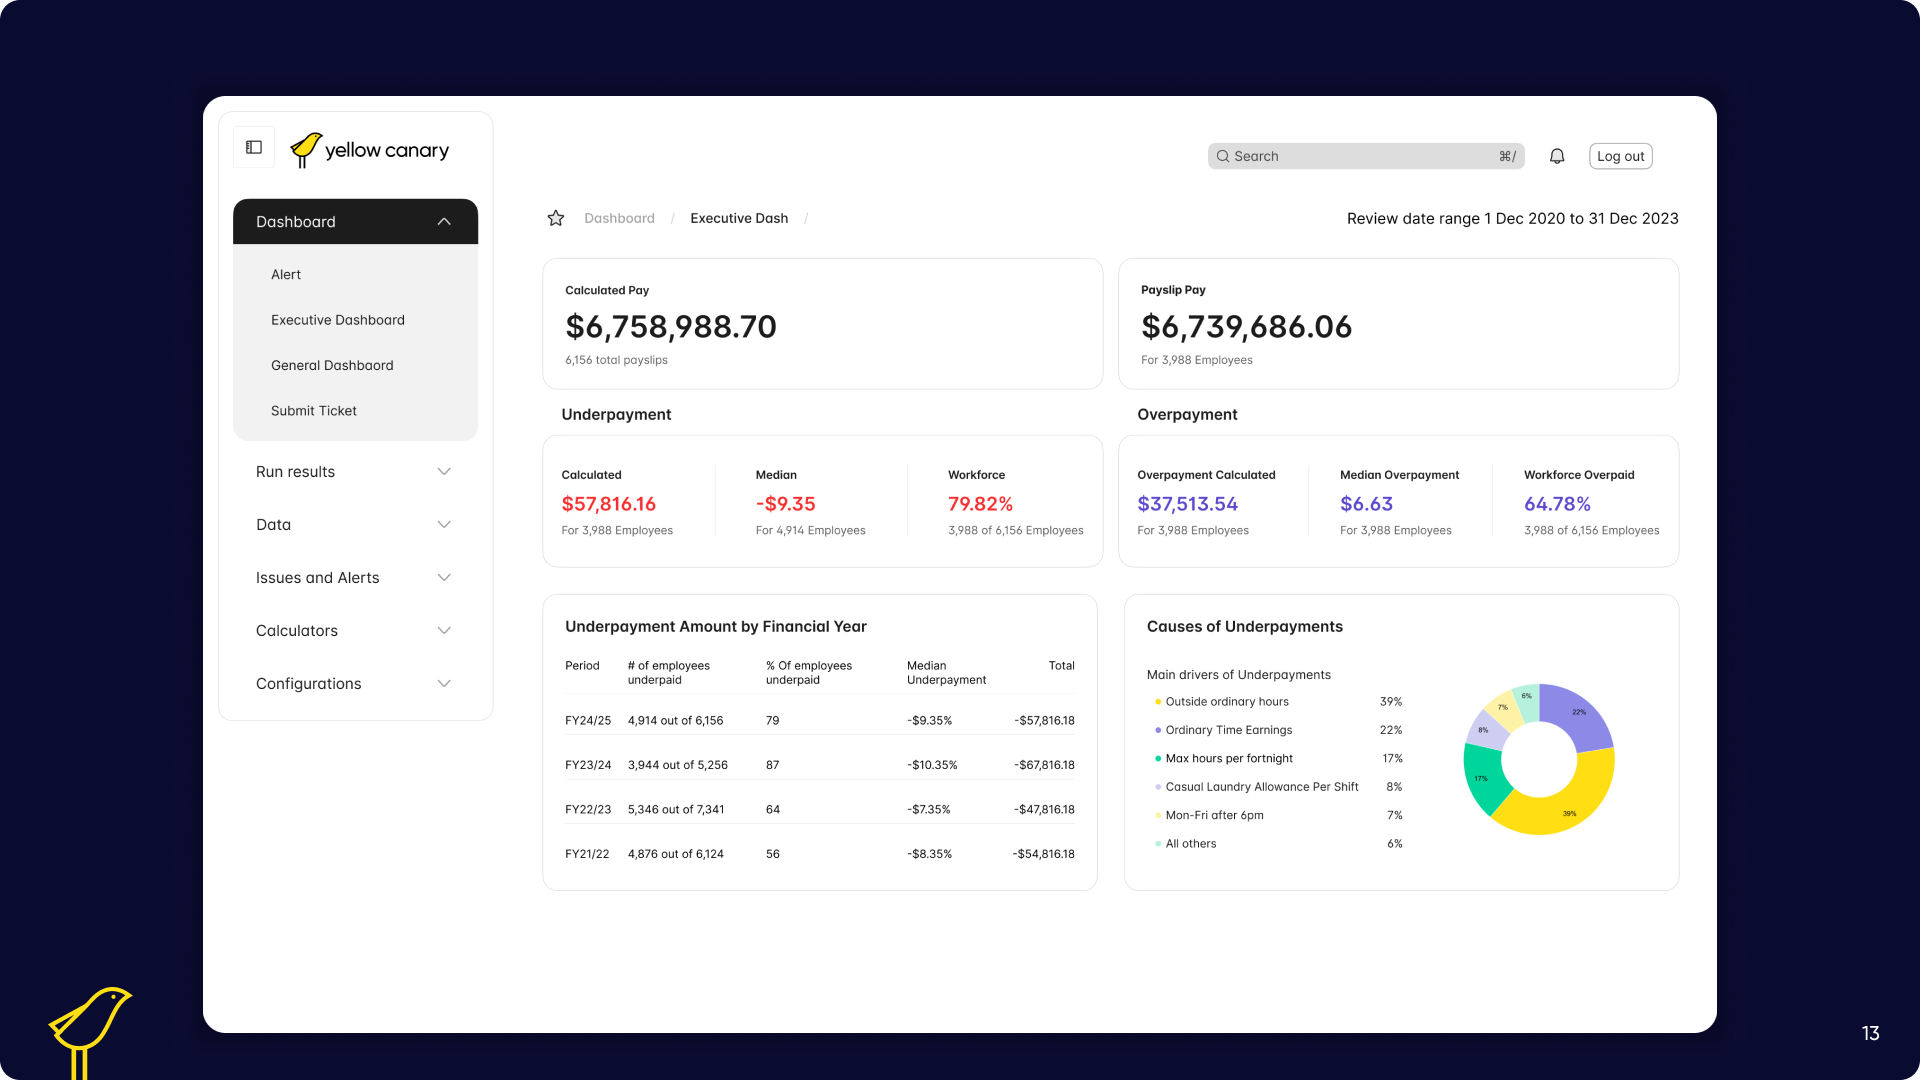Image resolution: width=1920 pixels, height=1080 pixels.
Task: Click Workforce Overpaid 64.78% value
Action: click(x=1557, y=504)
